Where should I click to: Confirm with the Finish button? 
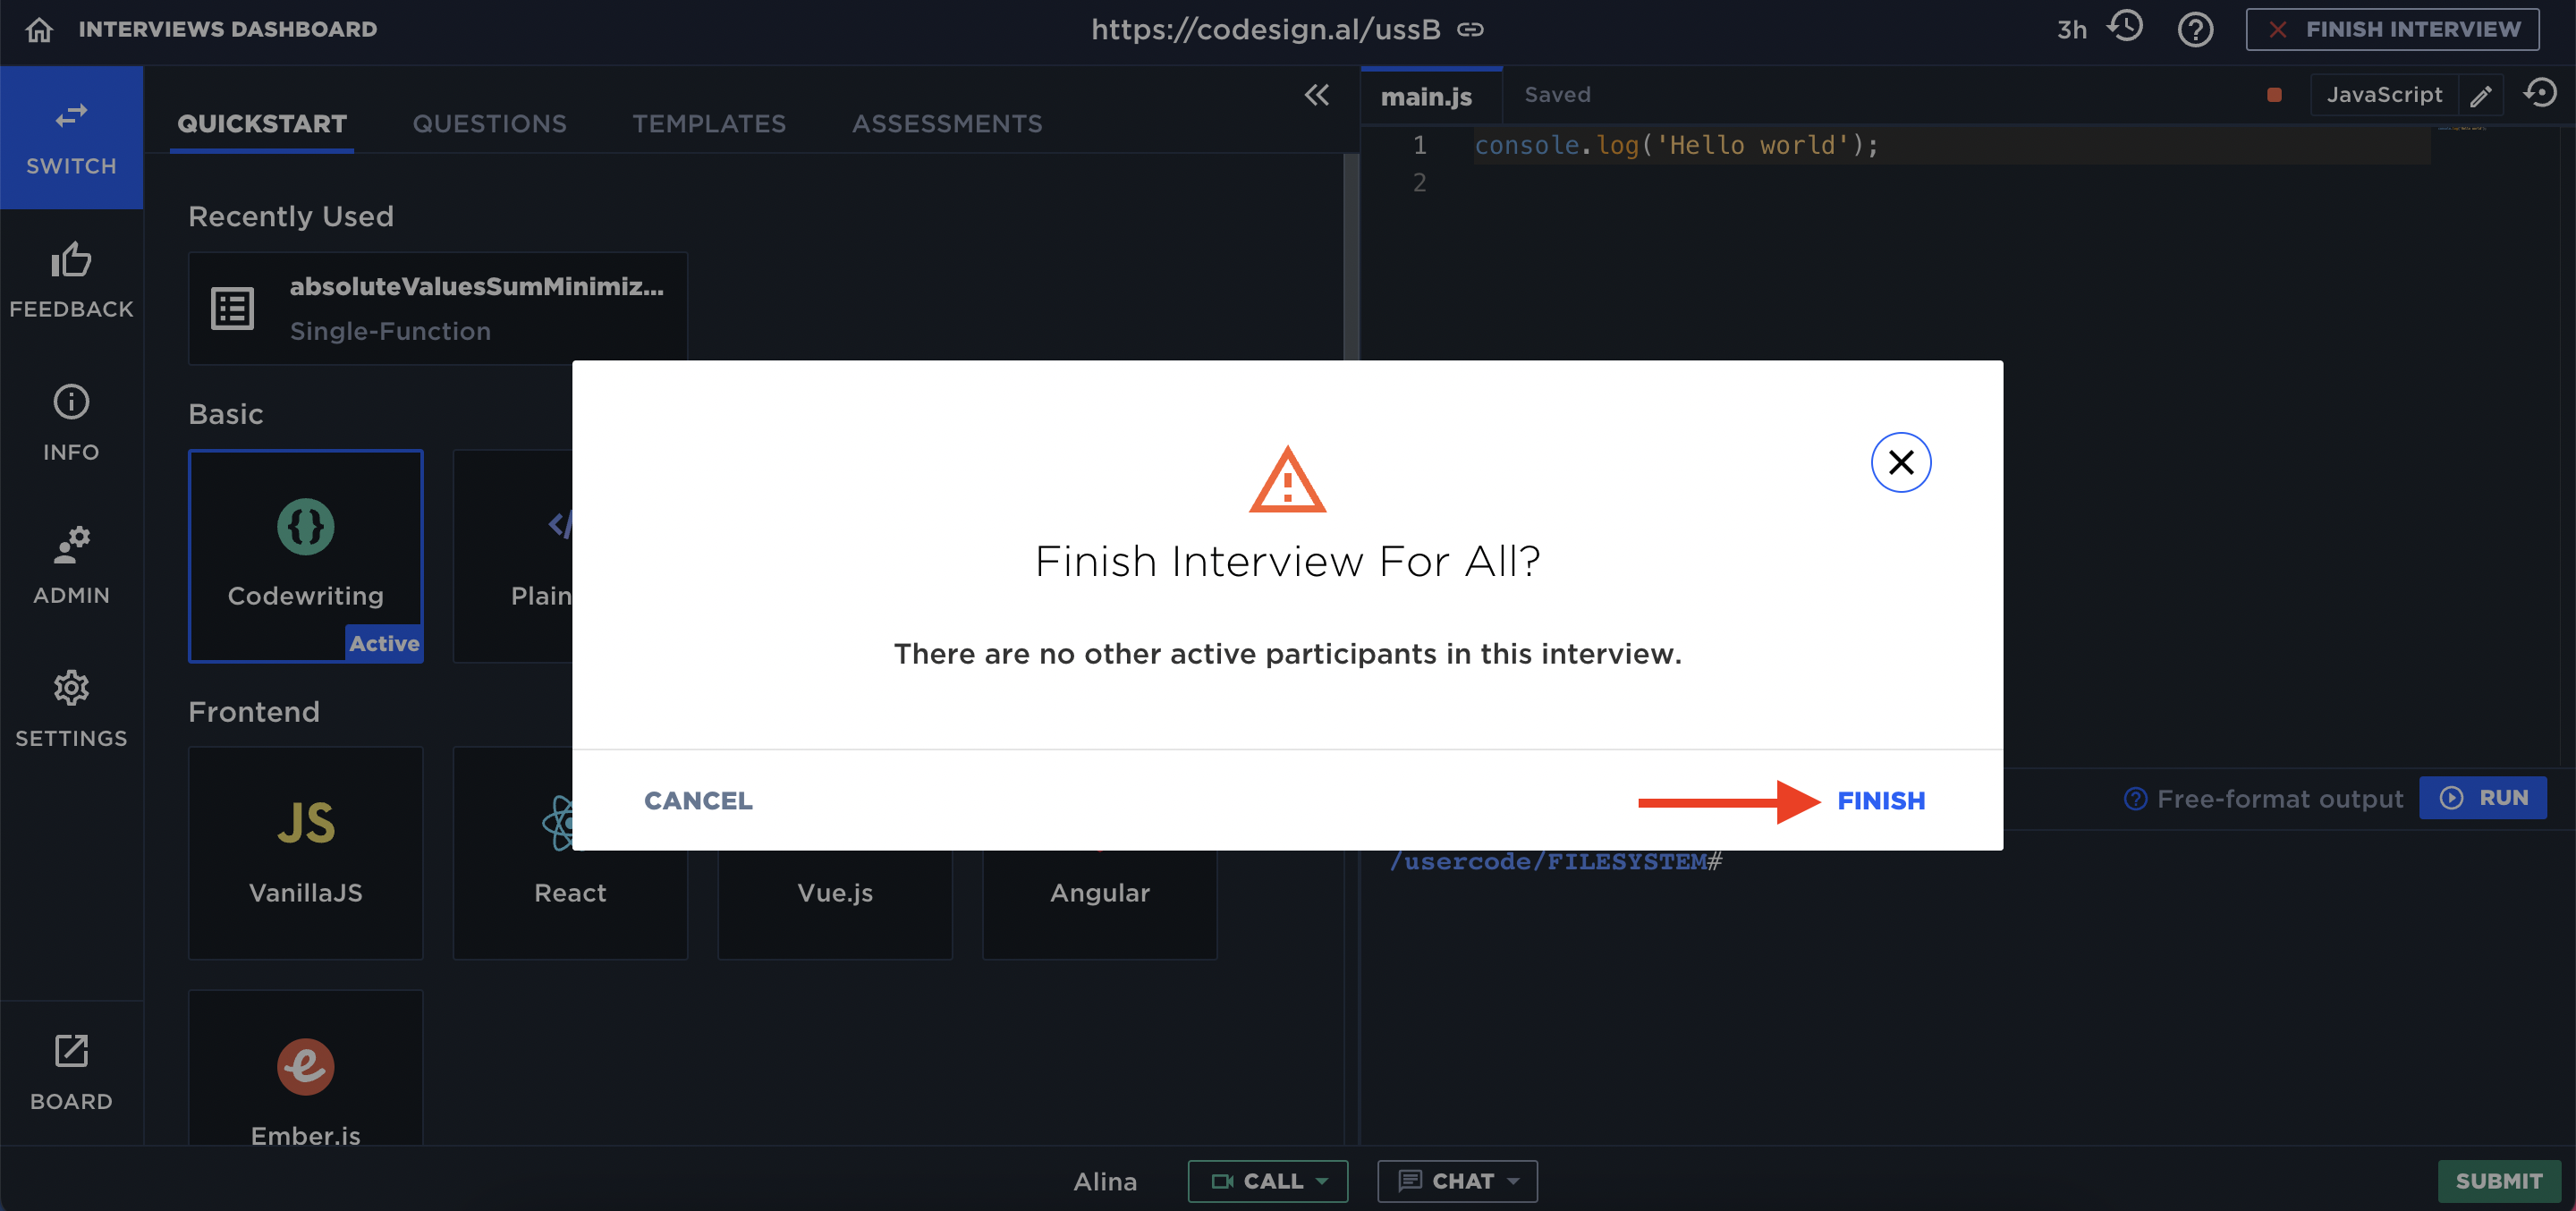(1881, 801)
